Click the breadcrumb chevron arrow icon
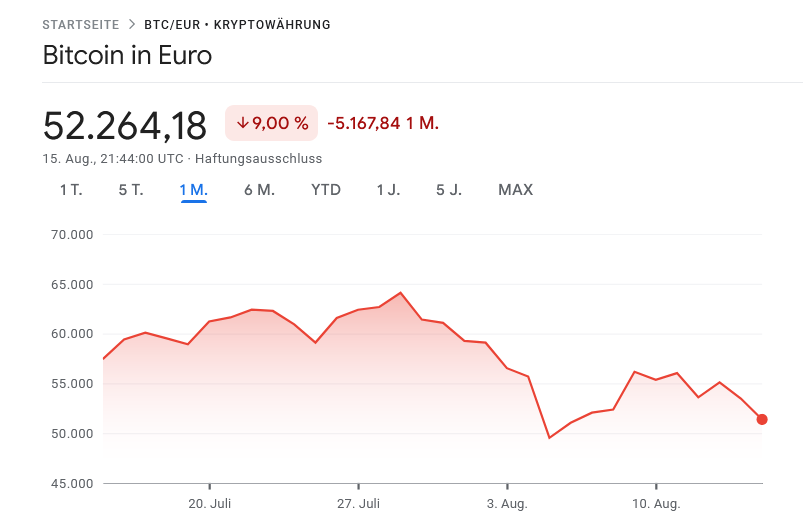Image resolution: width=803 pixels, height=527 pixels. 132,24
